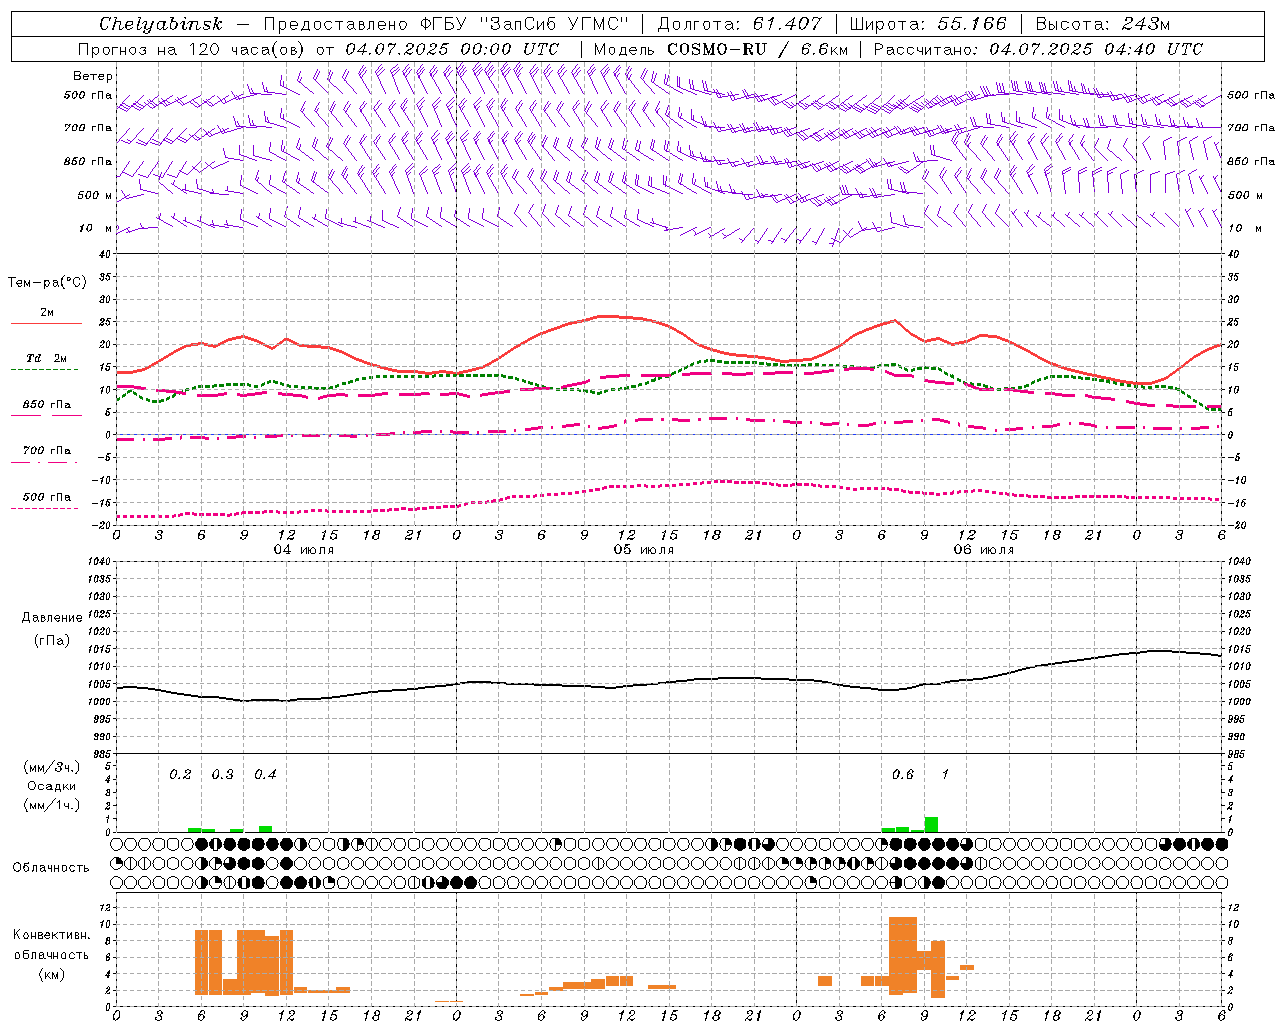Viewport: 1280px width, 1024px height.
Task: Click the precipitation value "0.6"
Action: [x=902, y=775]
